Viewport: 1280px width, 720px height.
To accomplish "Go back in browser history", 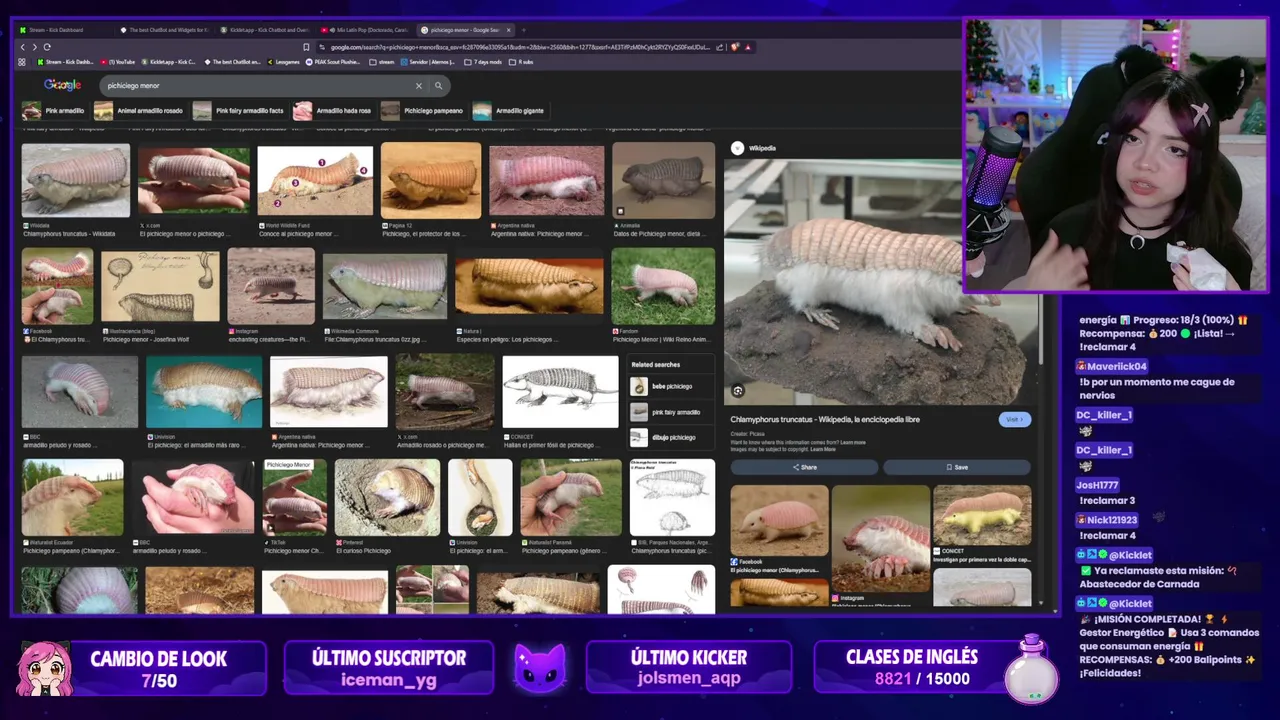I will click(x=22, y=47).
